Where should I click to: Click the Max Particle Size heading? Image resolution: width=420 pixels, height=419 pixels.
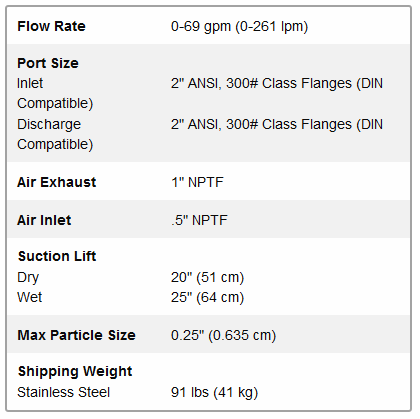[x=77, y=335]
